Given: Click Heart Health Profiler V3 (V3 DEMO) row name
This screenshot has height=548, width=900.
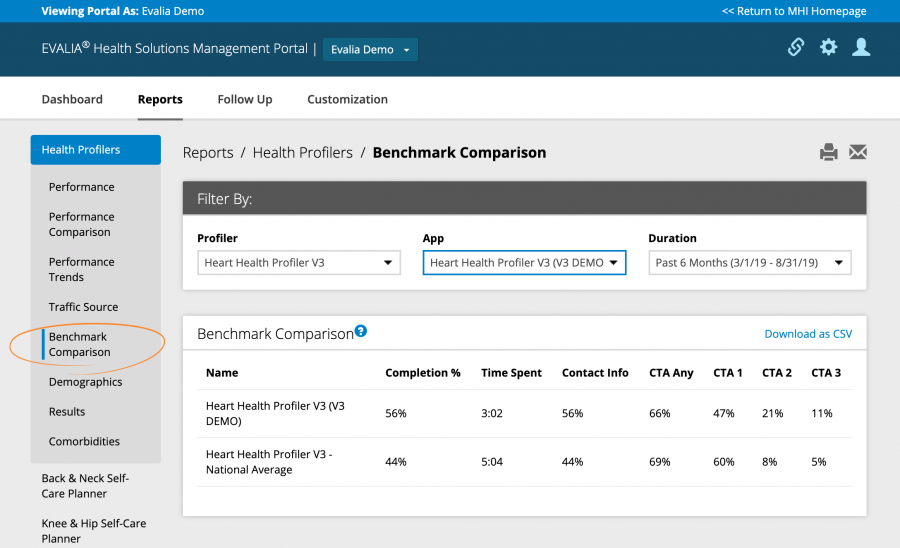Looking at the screenshot, I should click(276, 413).
